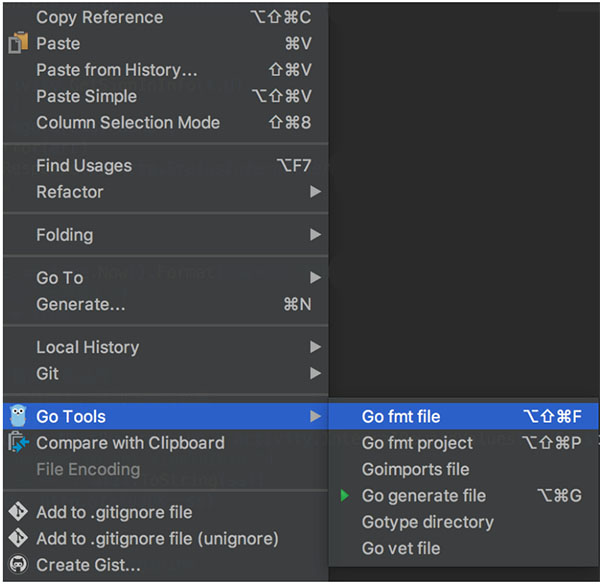Select Go vet file
The image size is (600, 584).
click(x=401, y=548)
